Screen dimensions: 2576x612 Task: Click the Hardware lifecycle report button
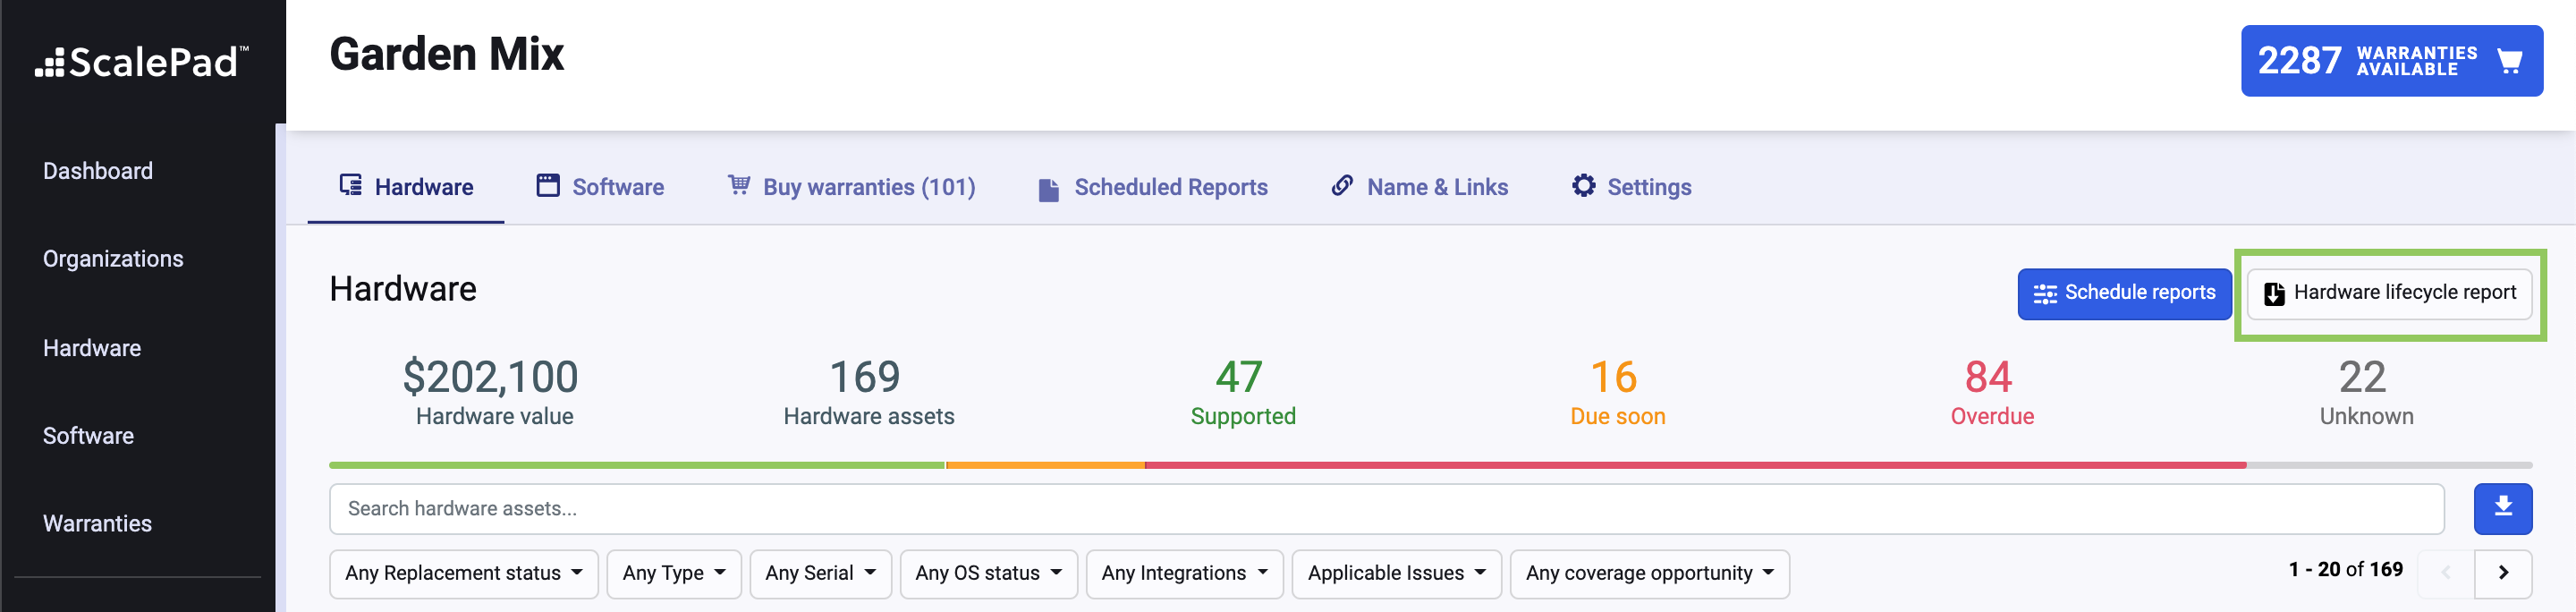coord(2389,293)
